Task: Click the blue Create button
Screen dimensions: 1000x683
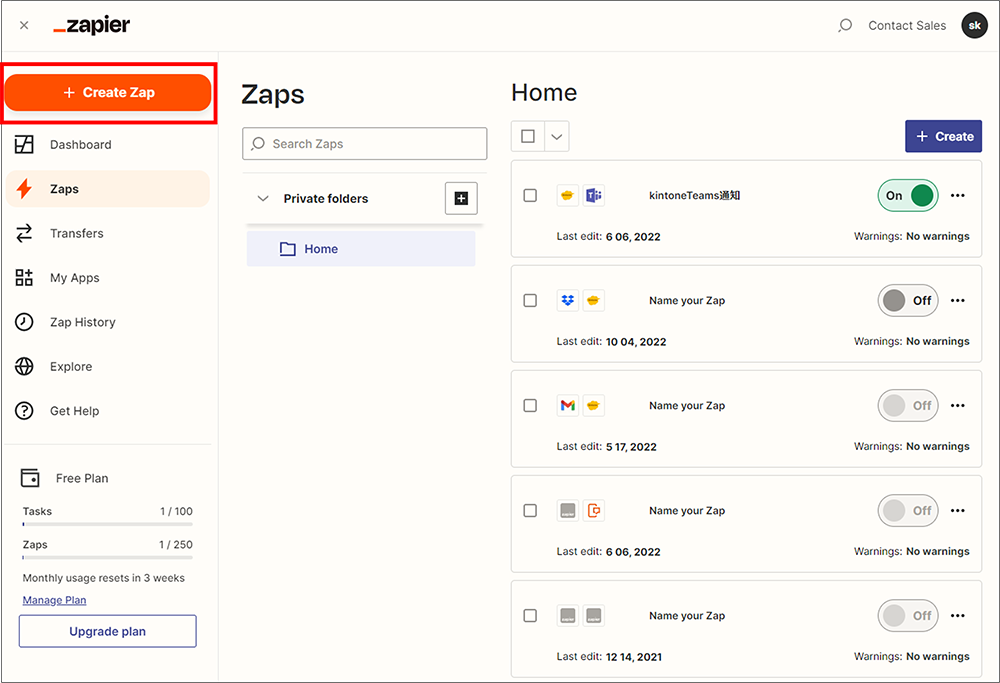Action: click(943, 136)
